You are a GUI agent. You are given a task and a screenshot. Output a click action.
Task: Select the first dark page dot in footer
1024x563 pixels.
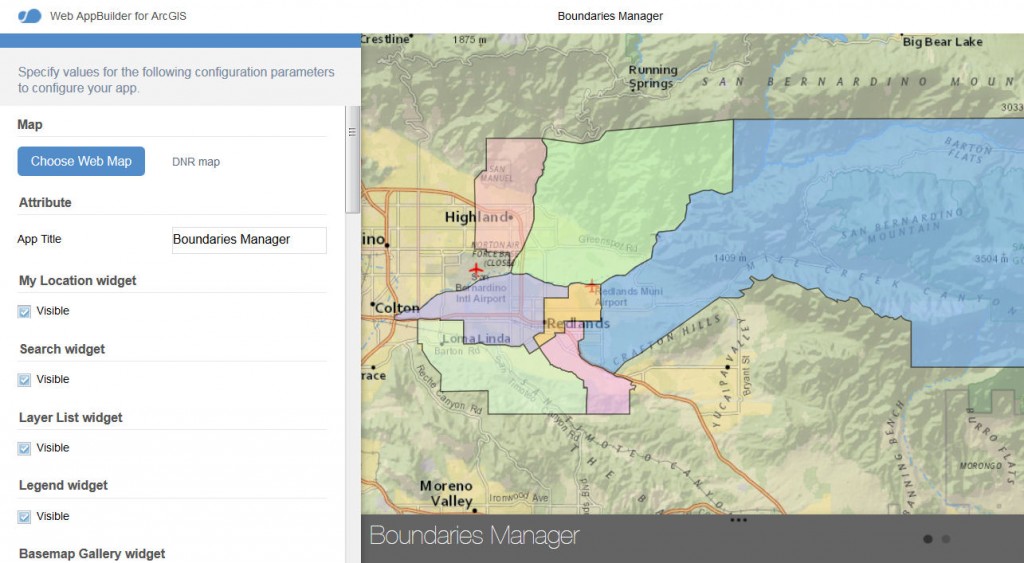coord(928,539)
